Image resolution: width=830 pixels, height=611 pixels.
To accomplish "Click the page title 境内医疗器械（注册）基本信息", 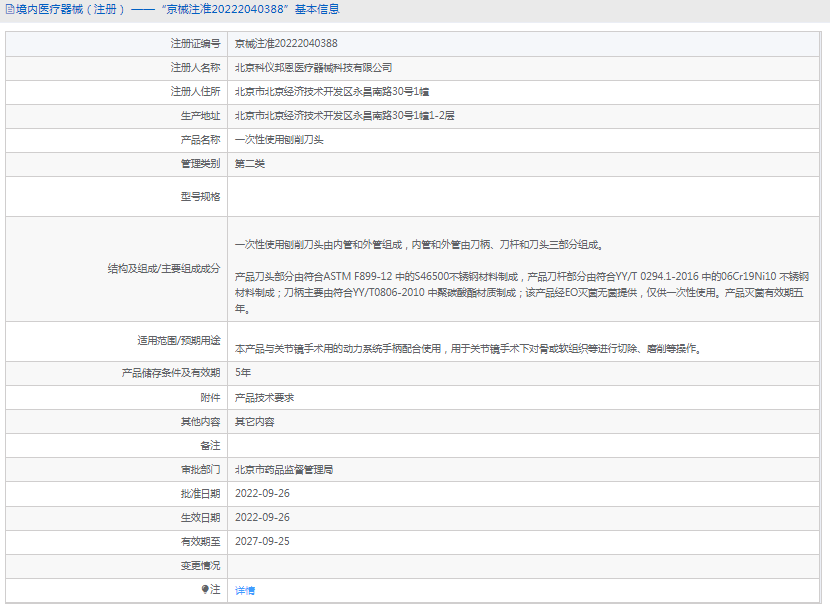I will [x=177, y=10].
